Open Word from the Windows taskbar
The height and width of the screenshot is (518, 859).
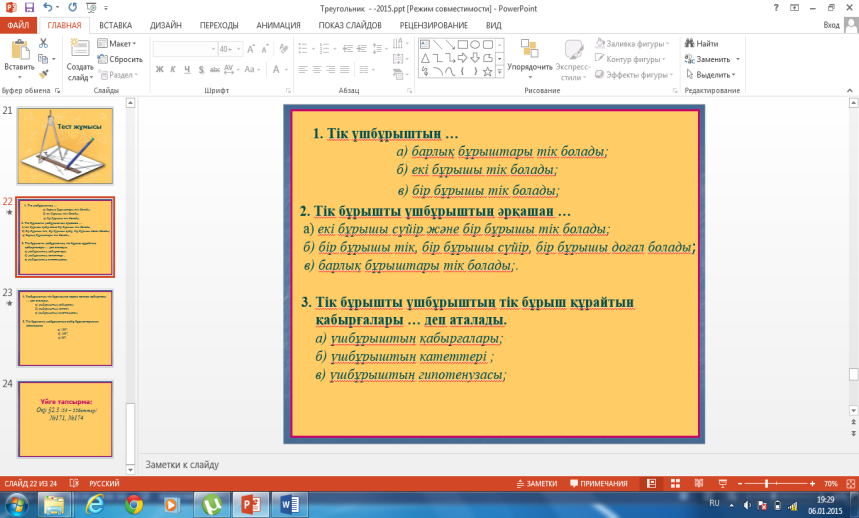pyautogui.click(x=289, y=504)
